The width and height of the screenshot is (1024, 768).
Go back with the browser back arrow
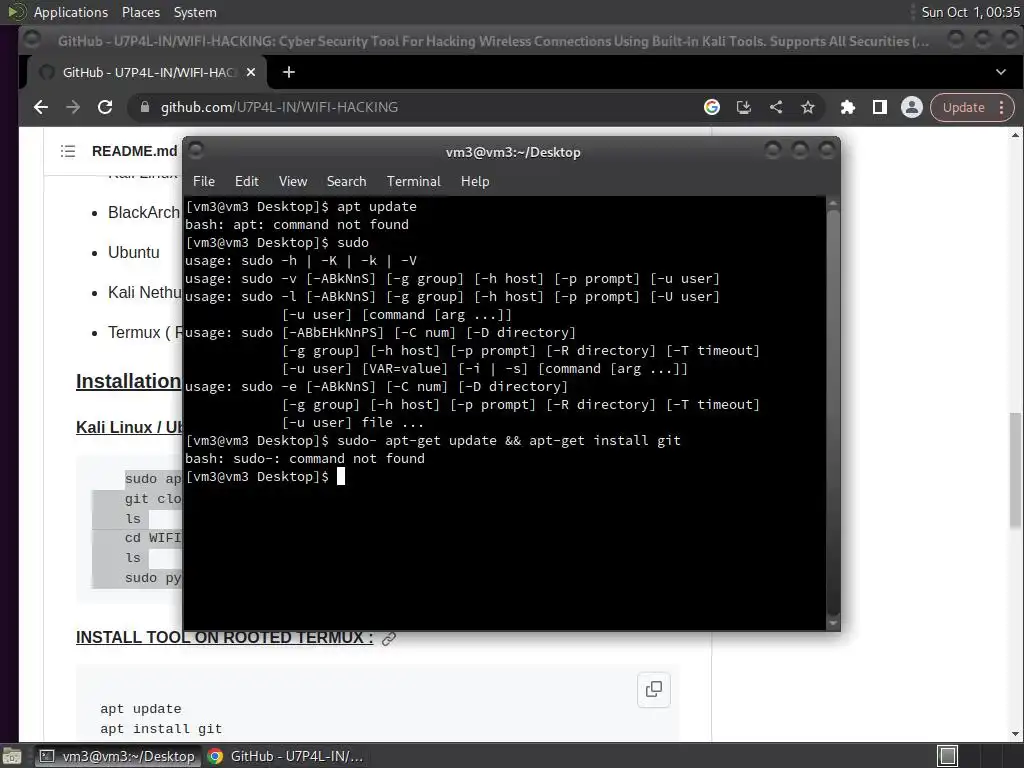pos(40,107)
